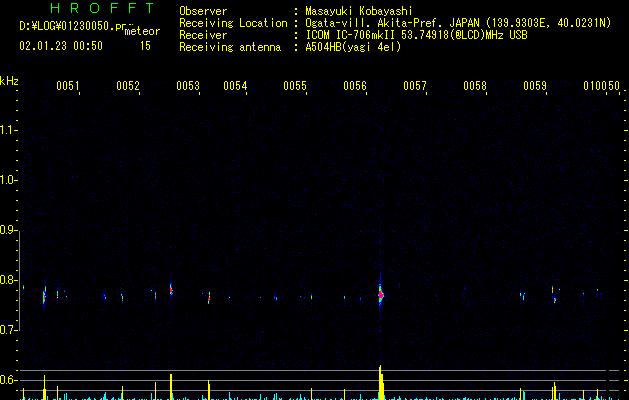This screenshot has height=400, width=629.
Task: Click the 0059 time marker
Action: pyautogui.click(x=535, y=86)
